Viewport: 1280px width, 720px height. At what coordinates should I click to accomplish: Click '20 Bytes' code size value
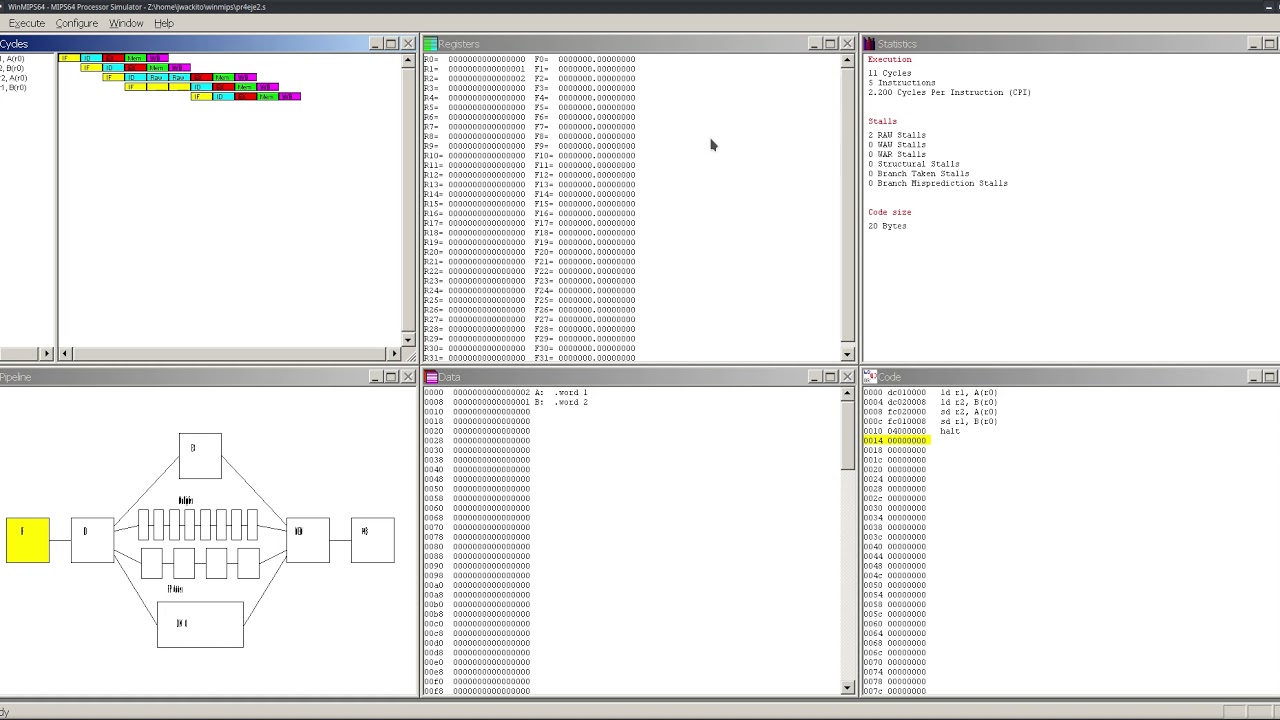point(888,226)
